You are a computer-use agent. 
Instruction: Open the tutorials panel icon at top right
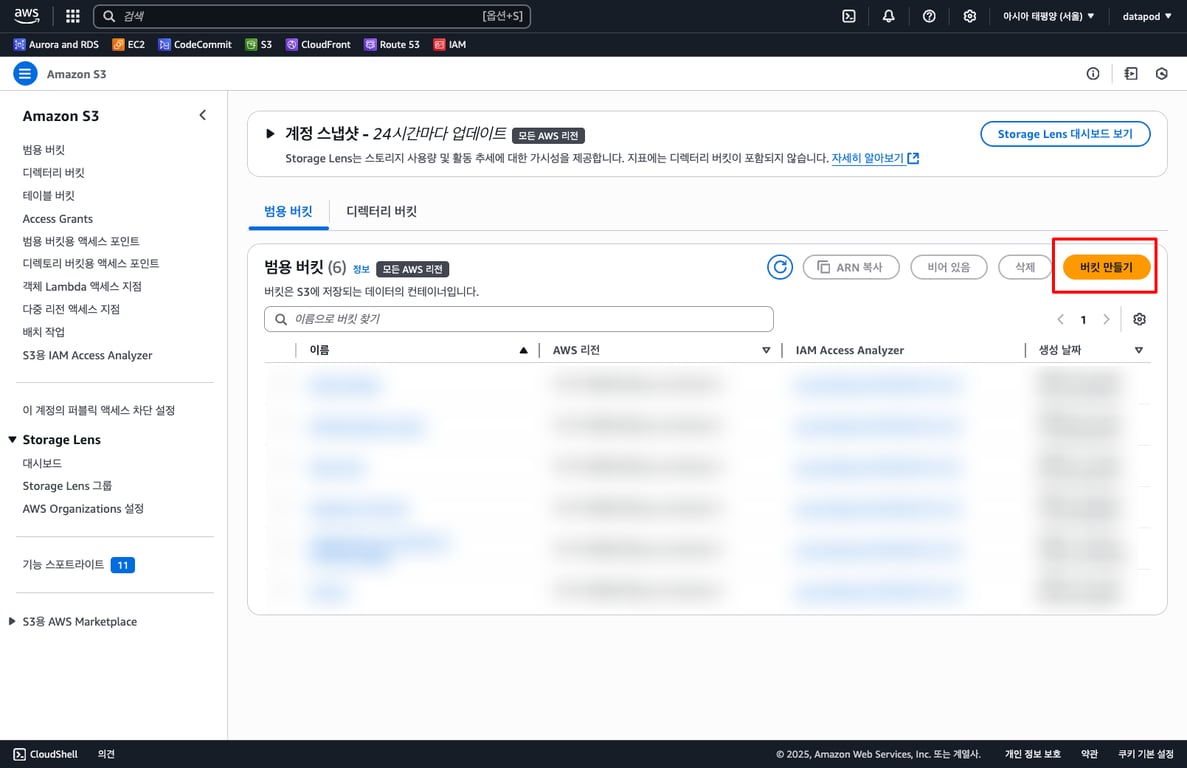click(1131, 73)
